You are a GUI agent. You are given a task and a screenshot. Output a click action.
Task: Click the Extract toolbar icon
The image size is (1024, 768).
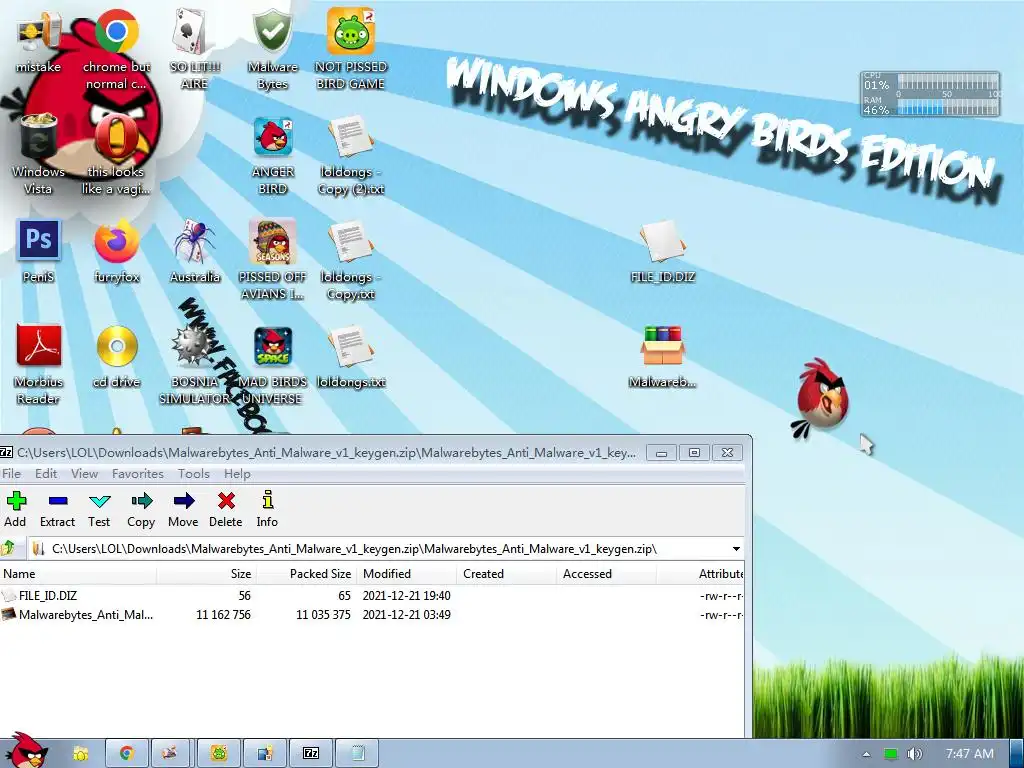click(x=57, y=509)
